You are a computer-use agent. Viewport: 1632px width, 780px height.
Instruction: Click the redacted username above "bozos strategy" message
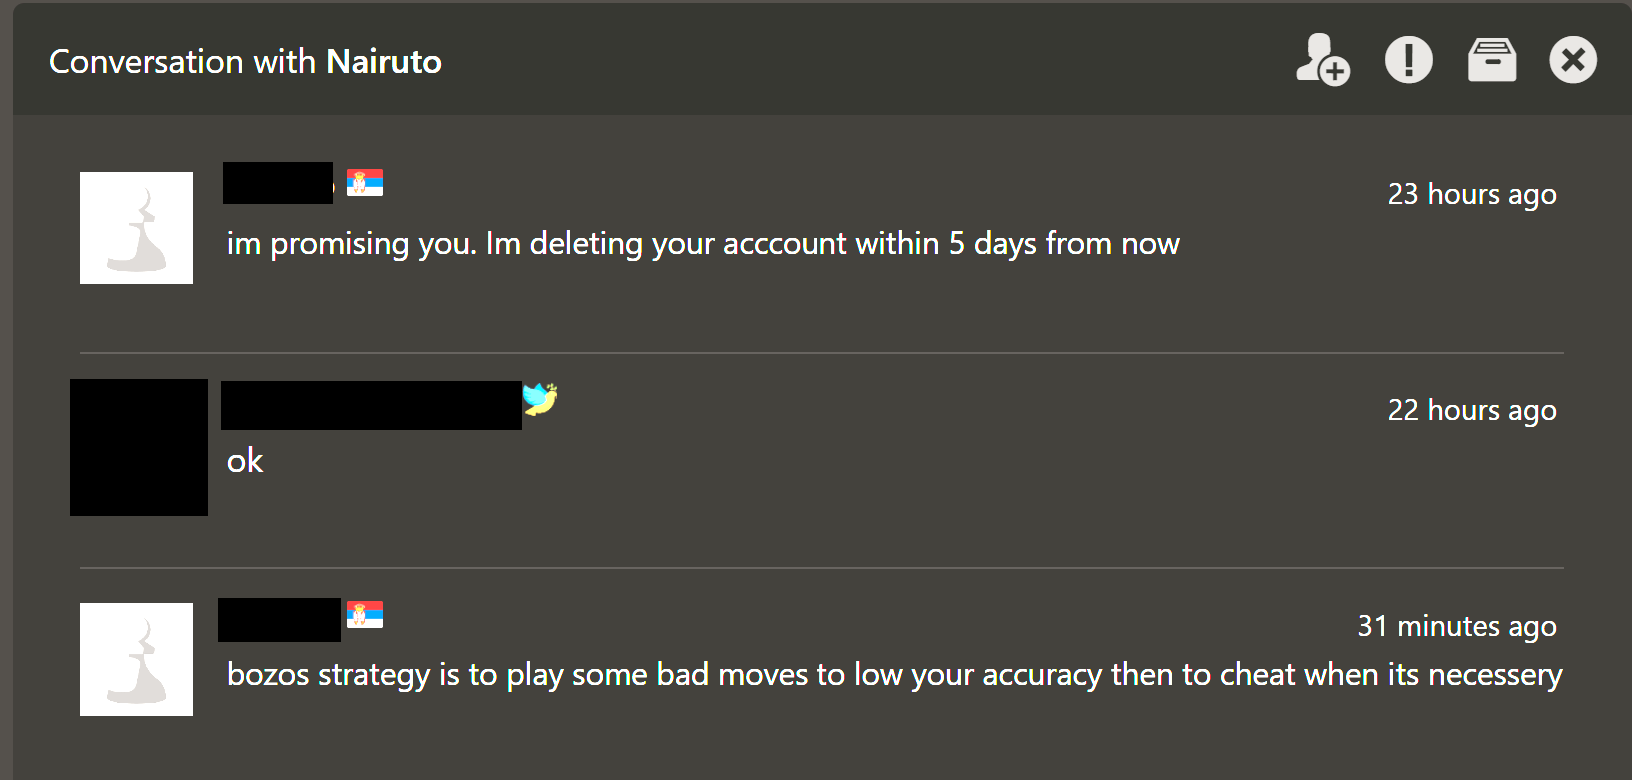point(279,620)
